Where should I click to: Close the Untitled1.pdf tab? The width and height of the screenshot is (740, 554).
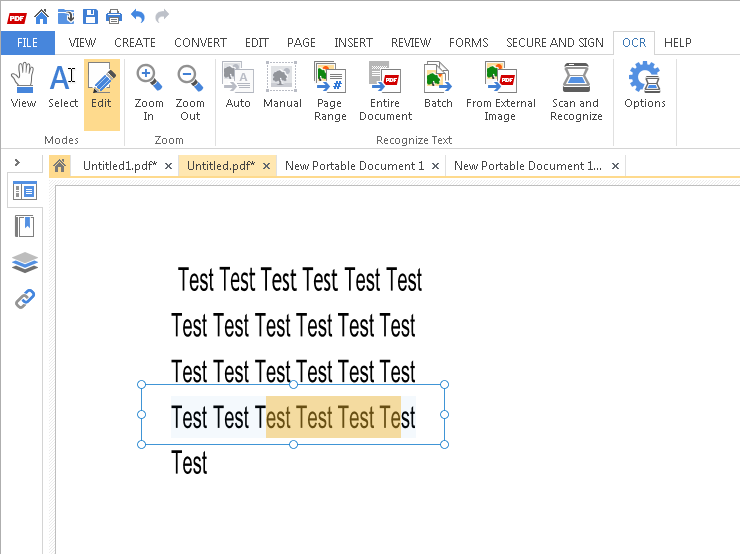168,166
